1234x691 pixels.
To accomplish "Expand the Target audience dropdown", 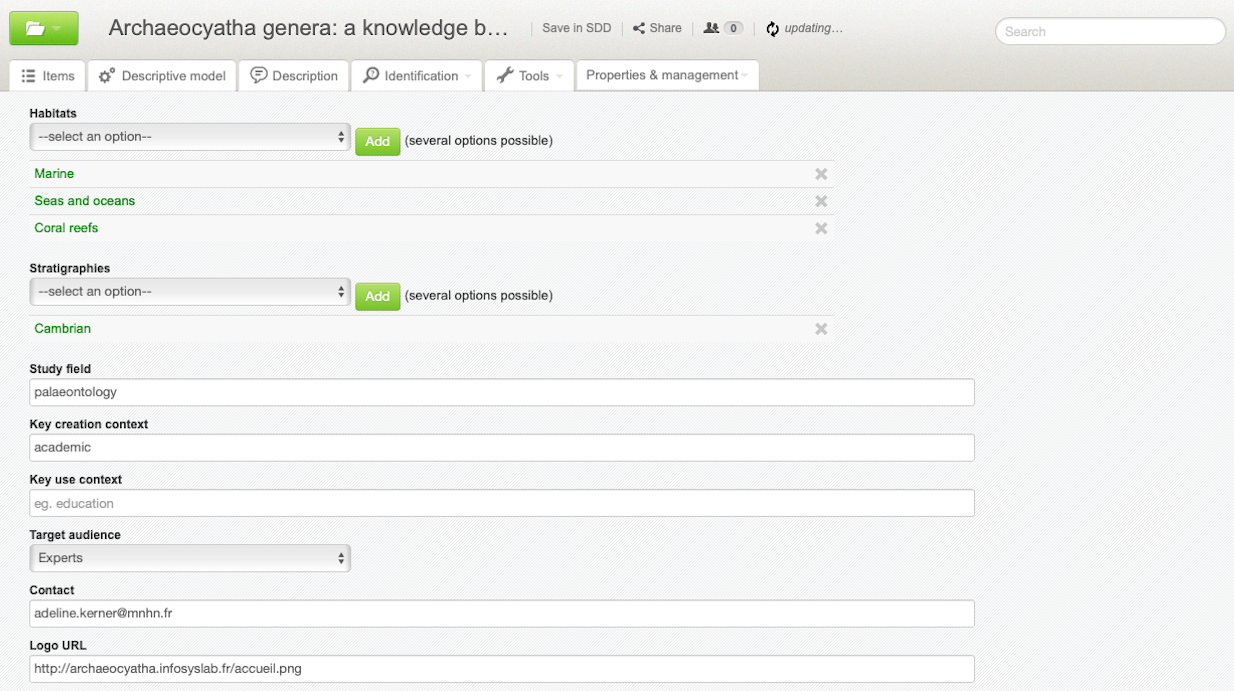I will pos(190,558).
